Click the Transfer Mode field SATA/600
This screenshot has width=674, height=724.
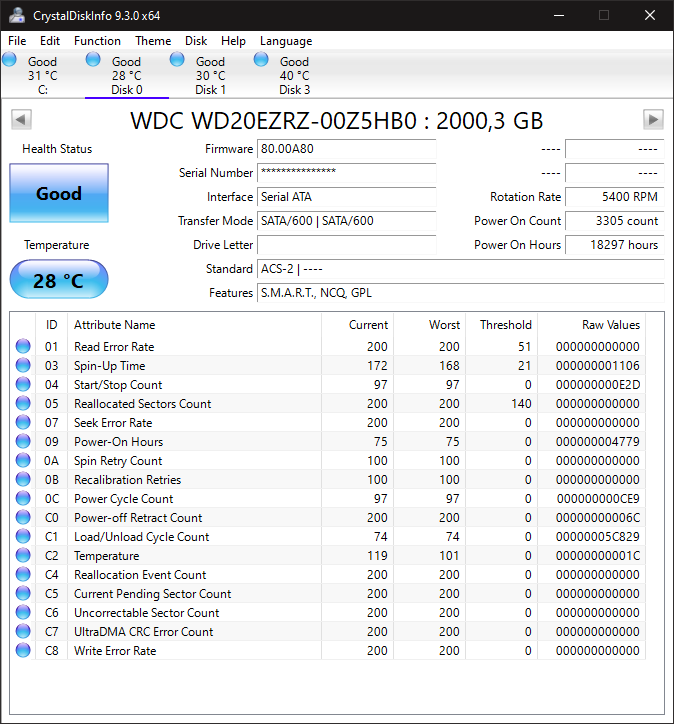click(346, 221)
